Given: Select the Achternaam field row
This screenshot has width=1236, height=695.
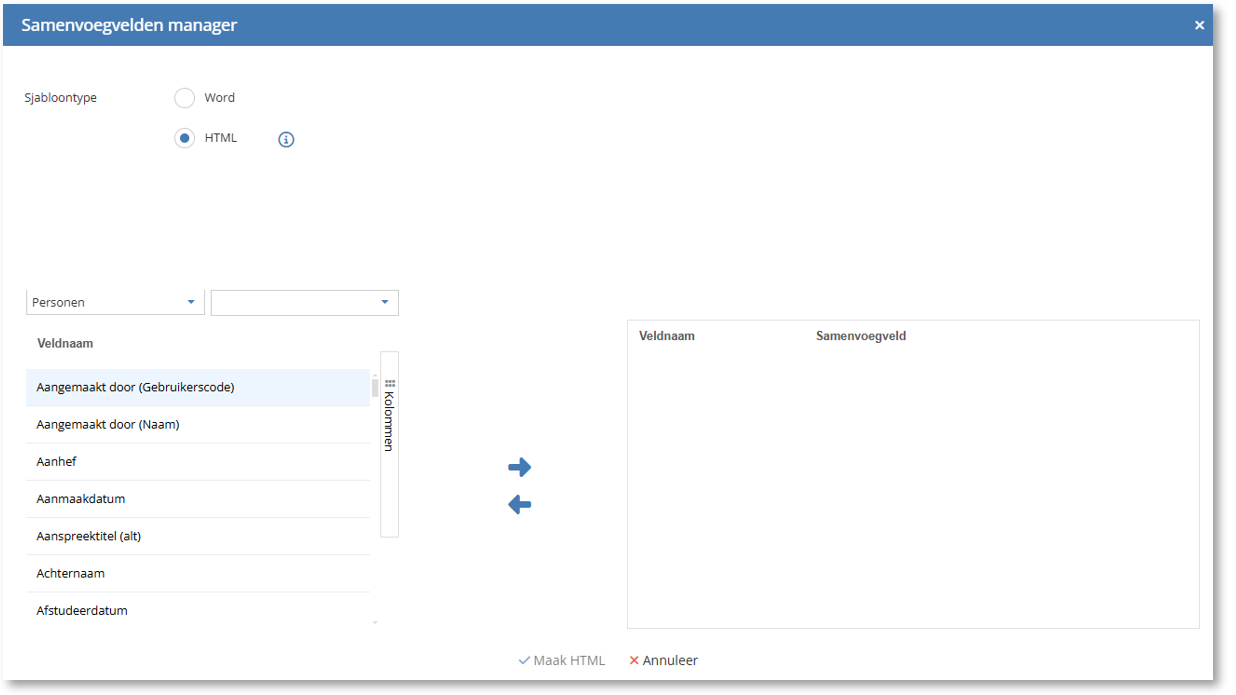Looking at the screenshot, I should 198,574.
